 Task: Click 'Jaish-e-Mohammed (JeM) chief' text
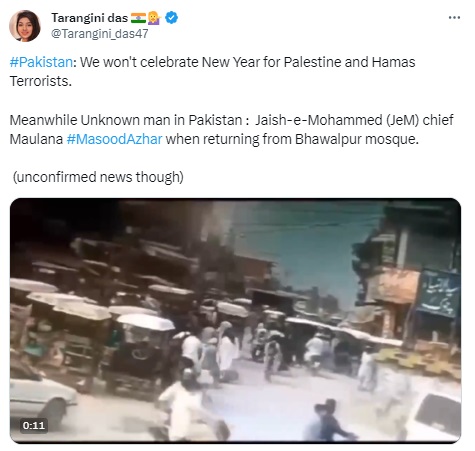354,120
